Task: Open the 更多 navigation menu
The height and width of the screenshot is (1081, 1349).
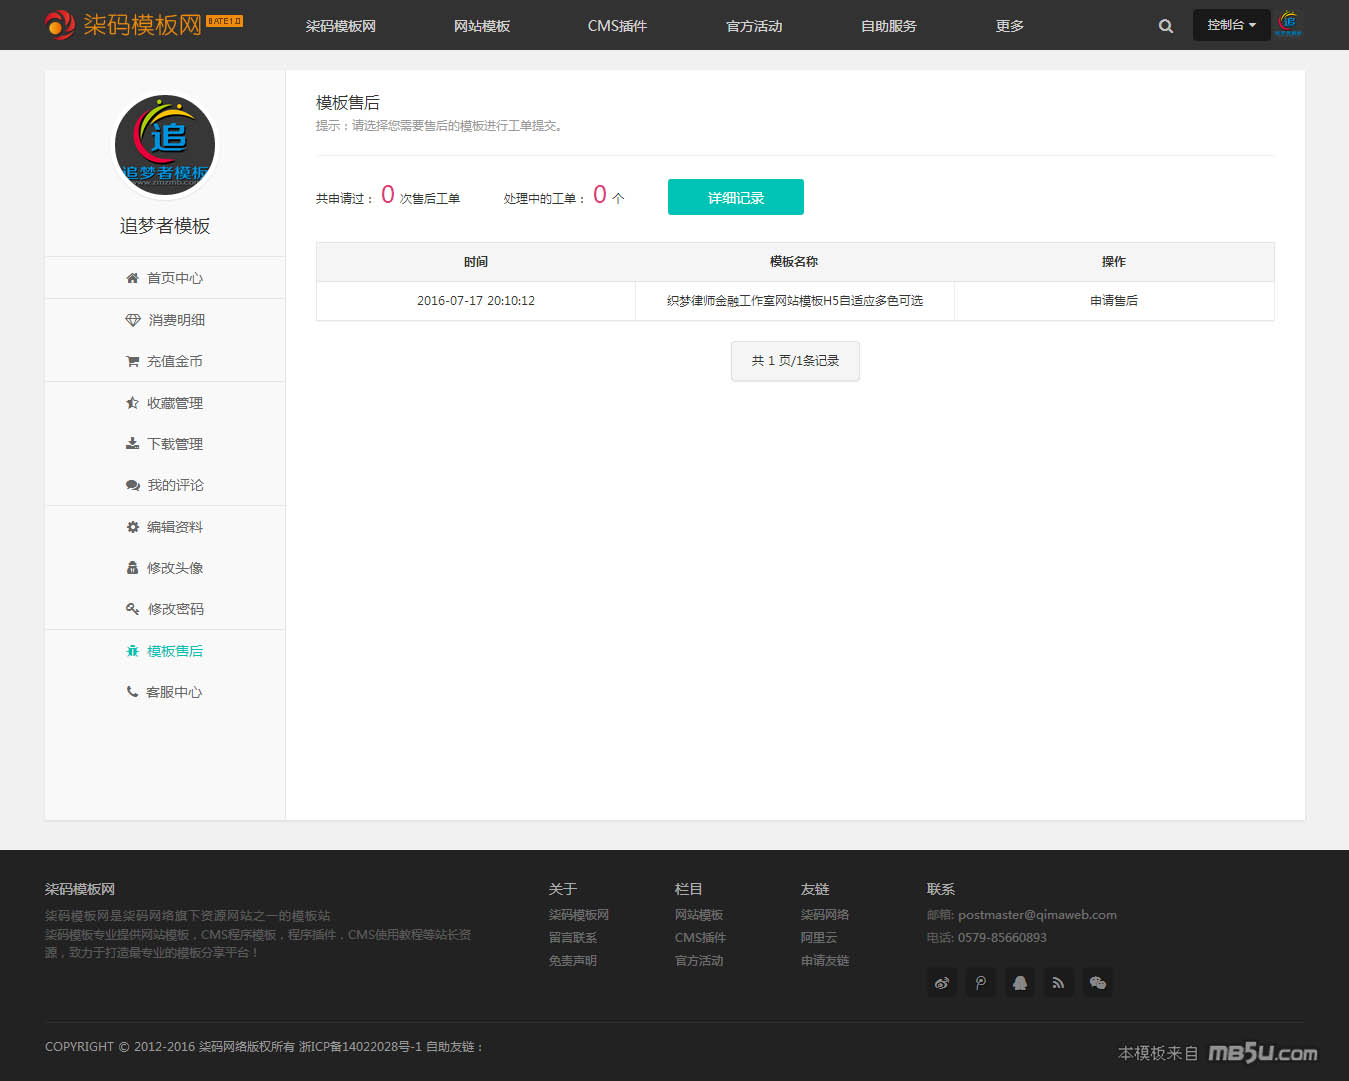Action: pyautogui.click(x=1009, y=26)
